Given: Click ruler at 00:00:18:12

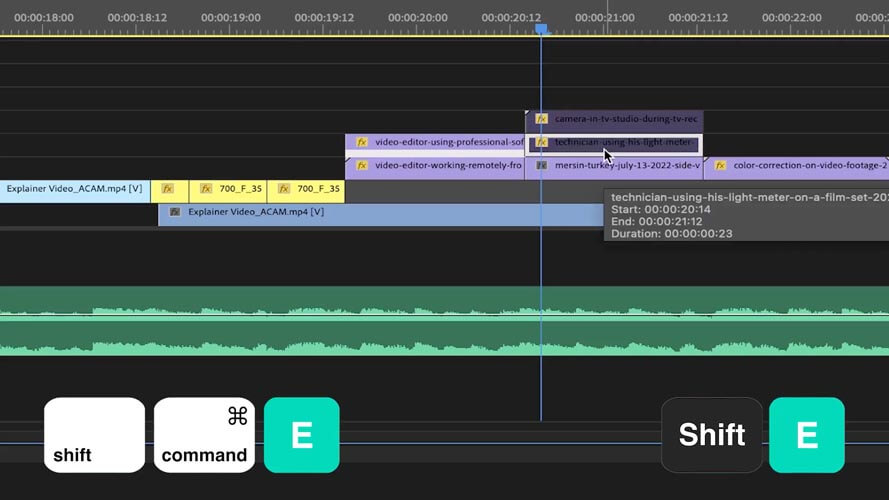Looking at the screenshot, I should [x=137, y=18].
